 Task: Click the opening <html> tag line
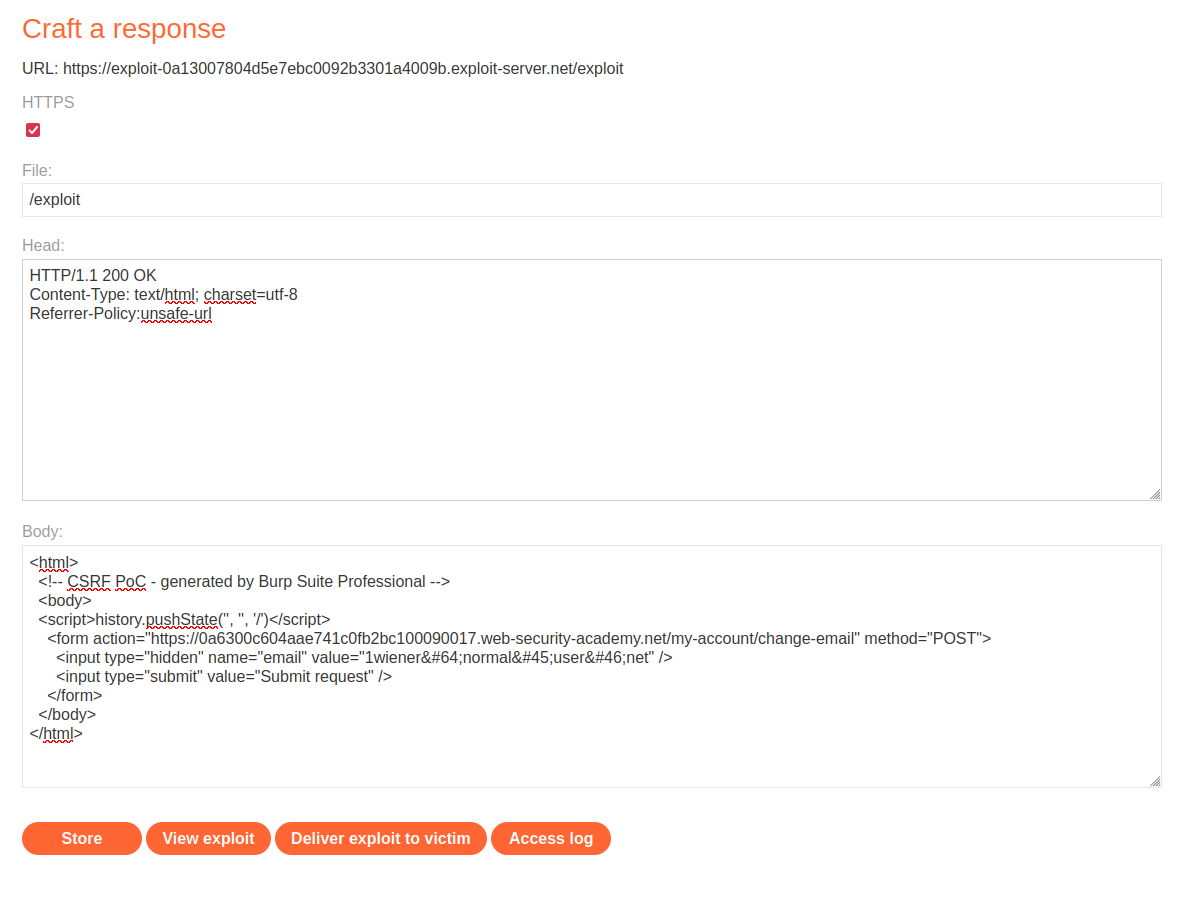[54, 563]
